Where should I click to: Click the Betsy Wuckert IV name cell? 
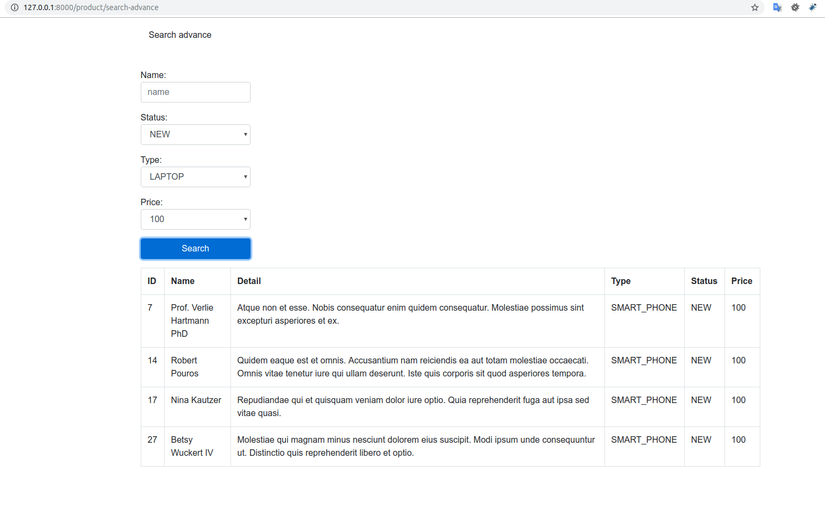click(192, 446)
